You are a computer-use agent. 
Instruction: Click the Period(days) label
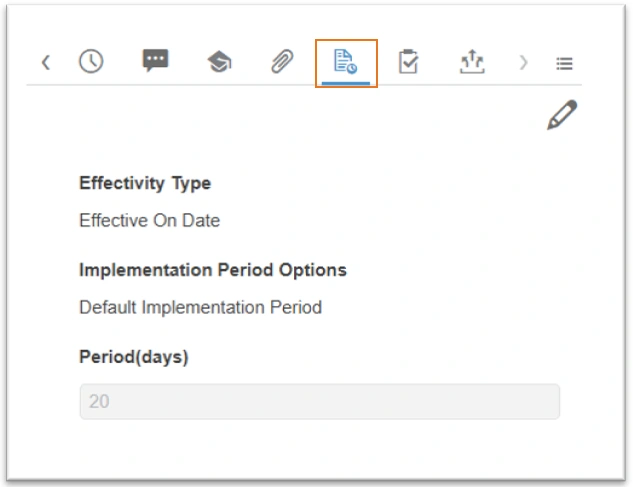click(x=133, y=357)
